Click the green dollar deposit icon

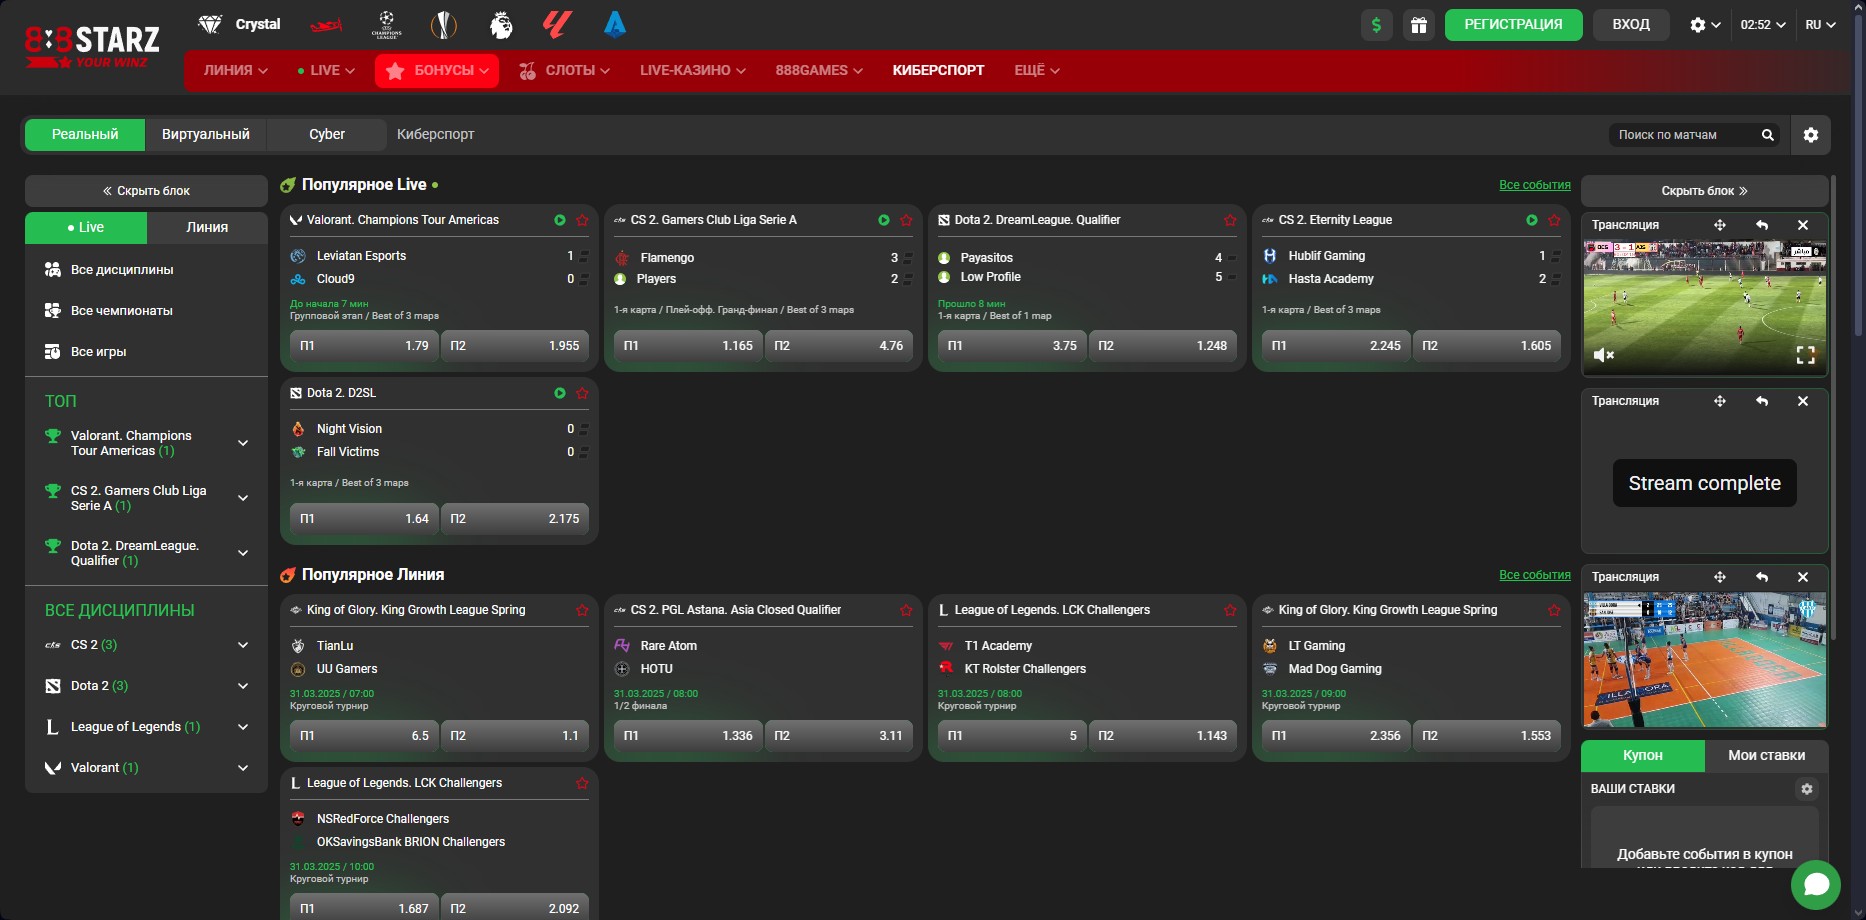click(1377, 25)
